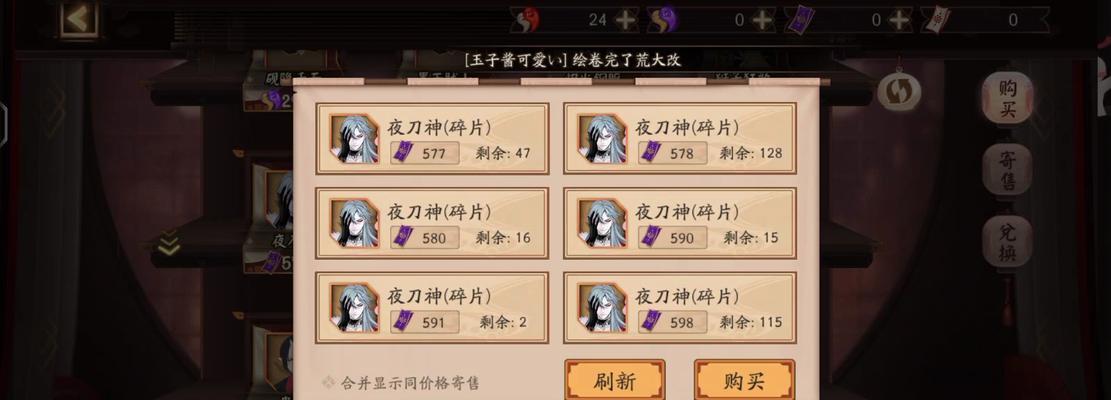Add more purple ticket currency
The width and height of the screenshot is (1111, 400).
coord(899,21)
